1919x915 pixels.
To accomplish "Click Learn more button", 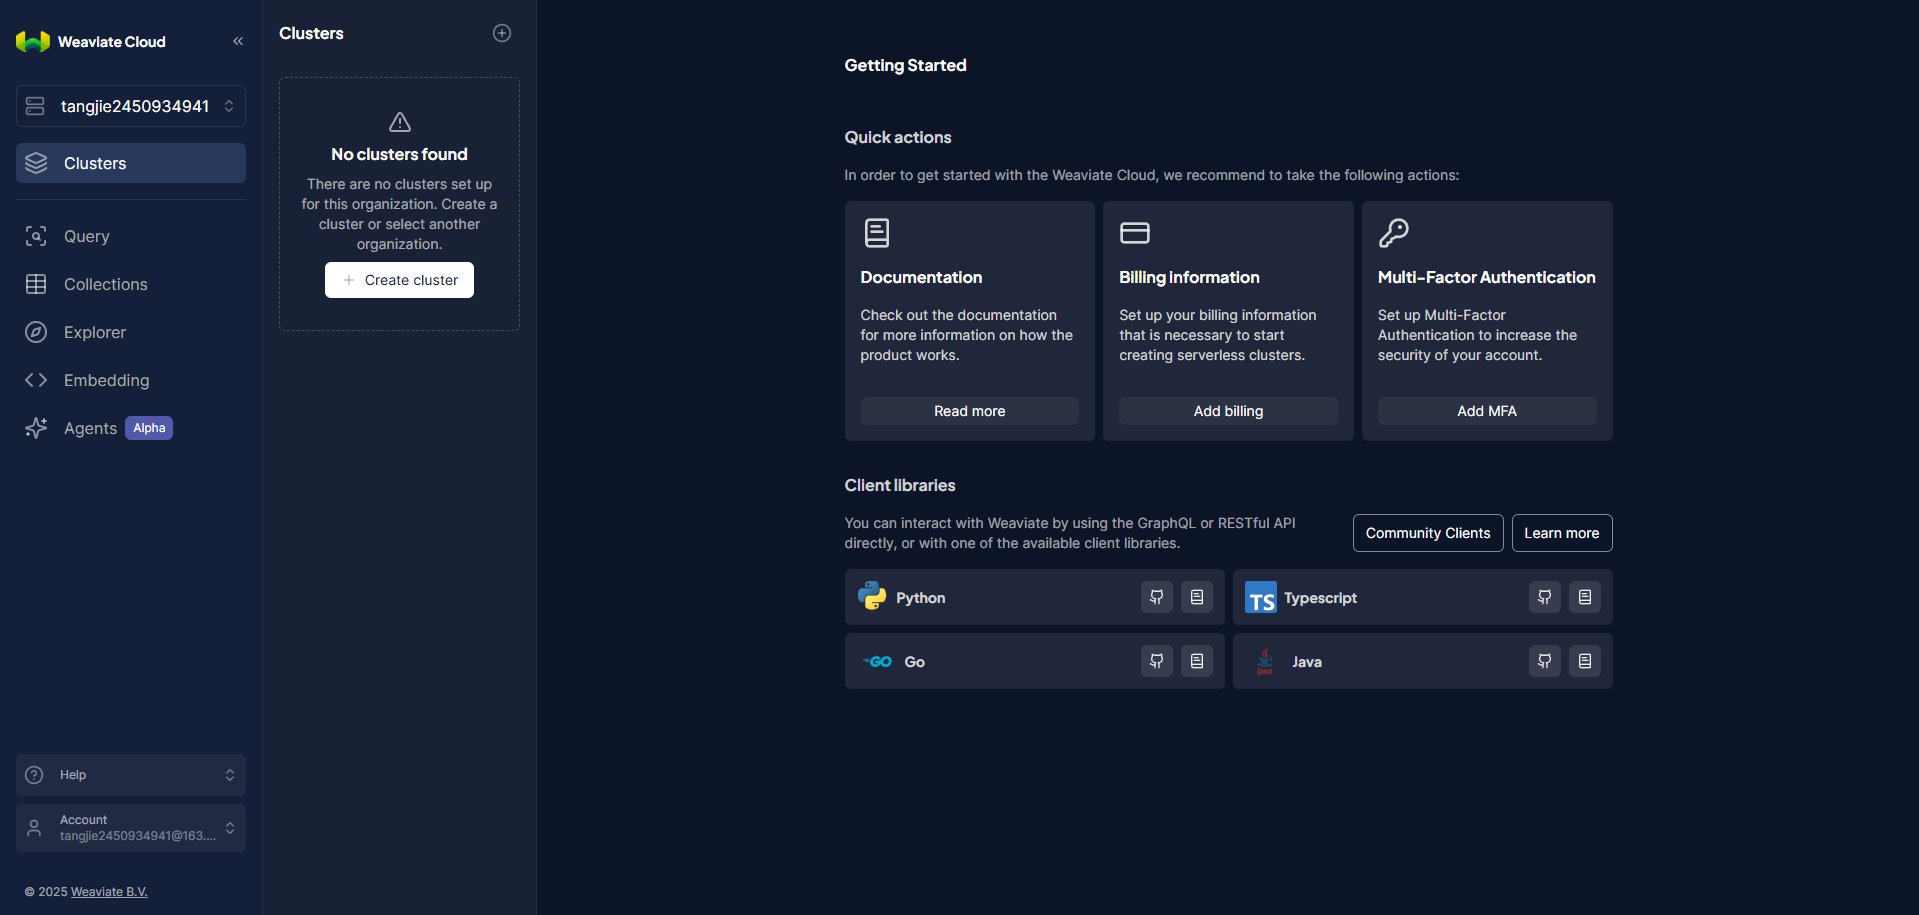I will (x=1562, y=533).
